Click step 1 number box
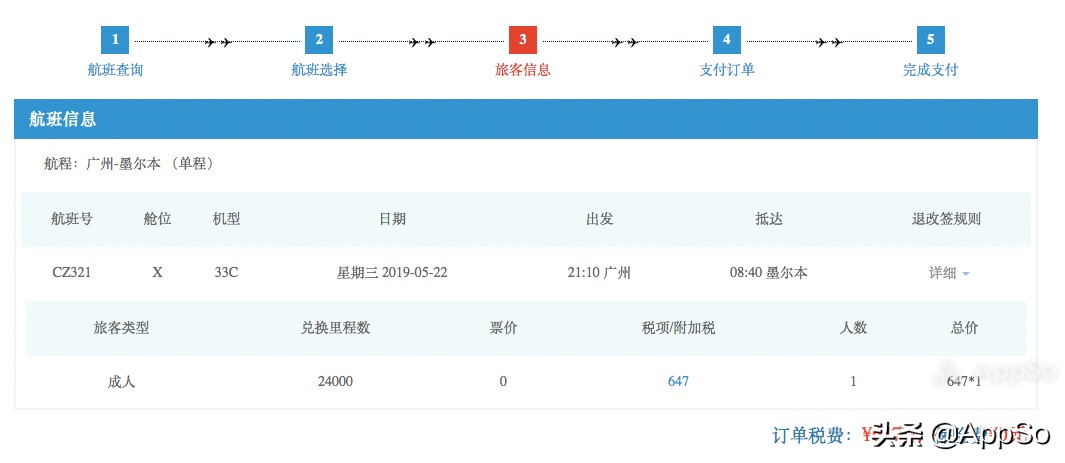The image size is (1065, 463). point(115,39)
